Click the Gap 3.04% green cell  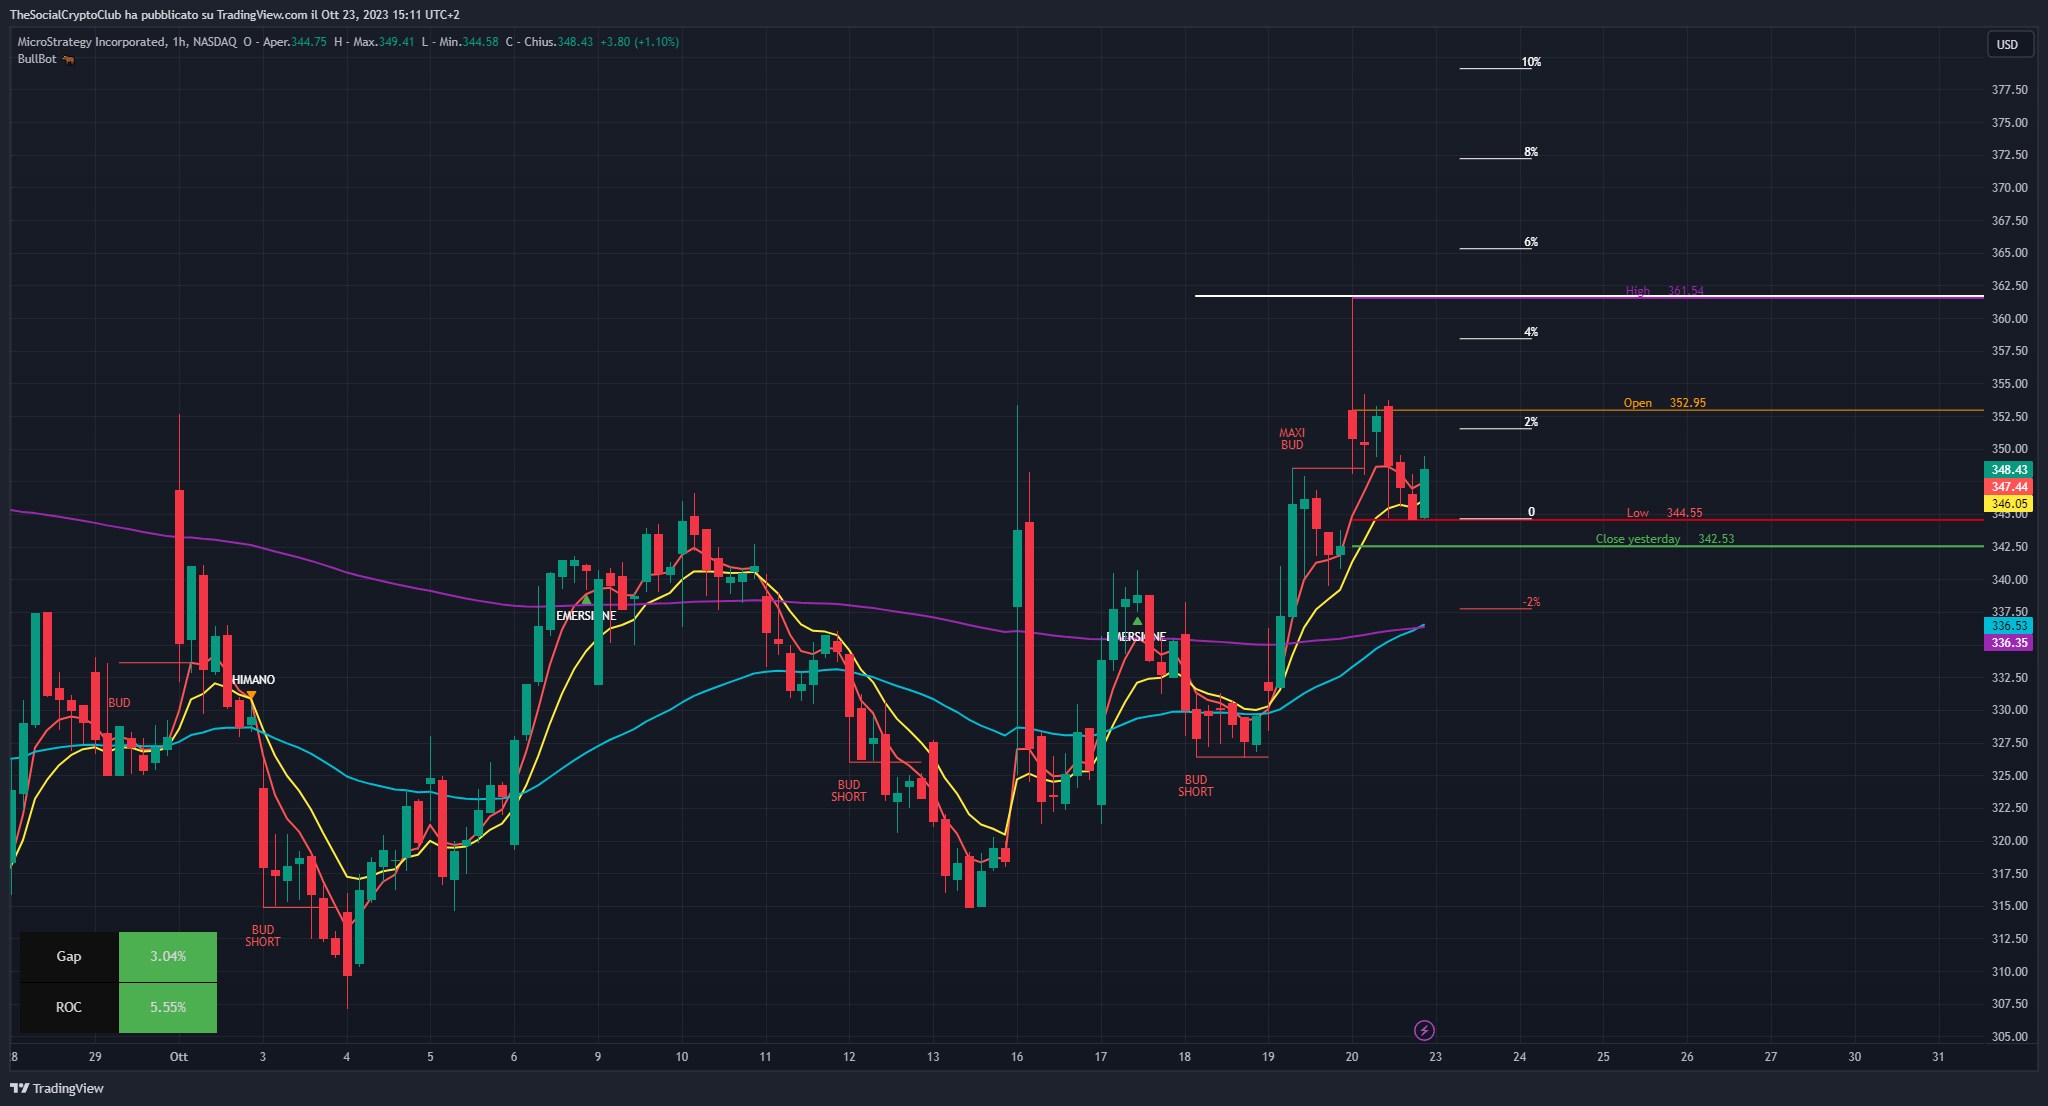[x=168, y=957]
